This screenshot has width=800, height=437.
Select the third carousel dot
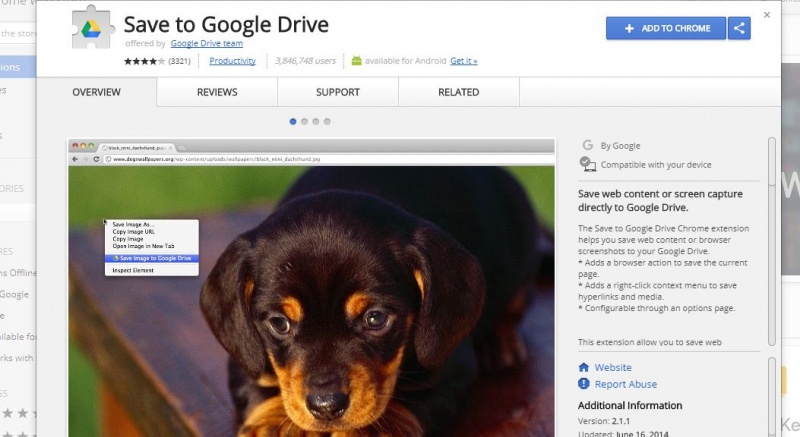[316, 121]
